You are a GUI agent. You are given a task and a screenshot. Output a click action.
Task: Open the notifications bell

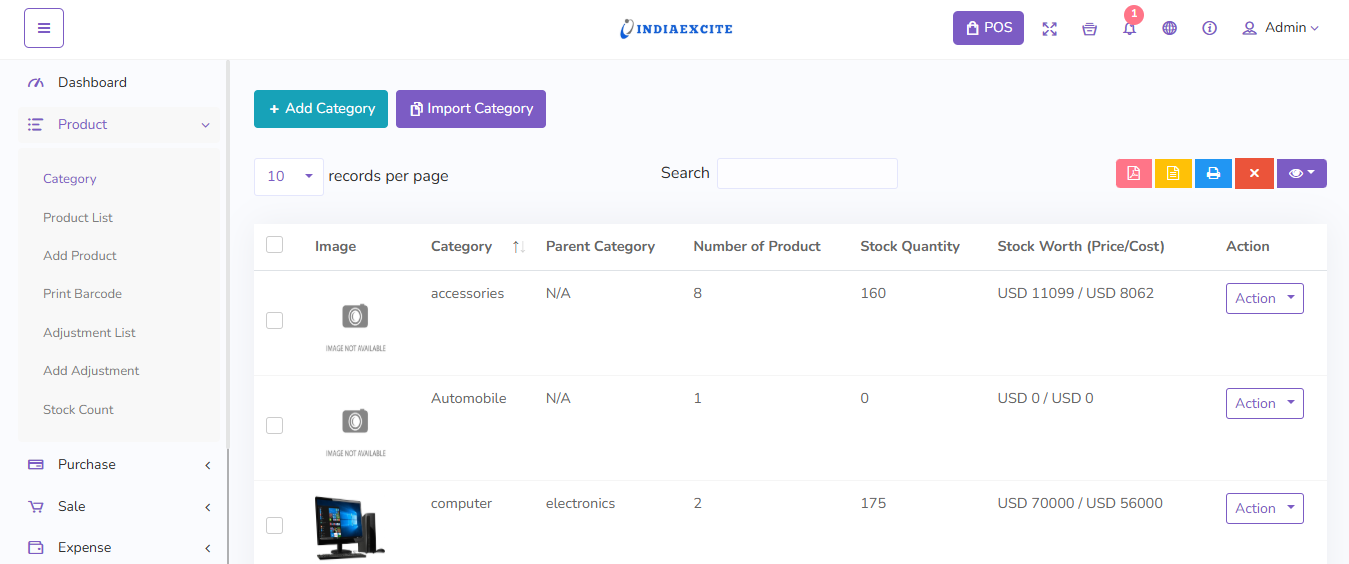[1129, 28]
